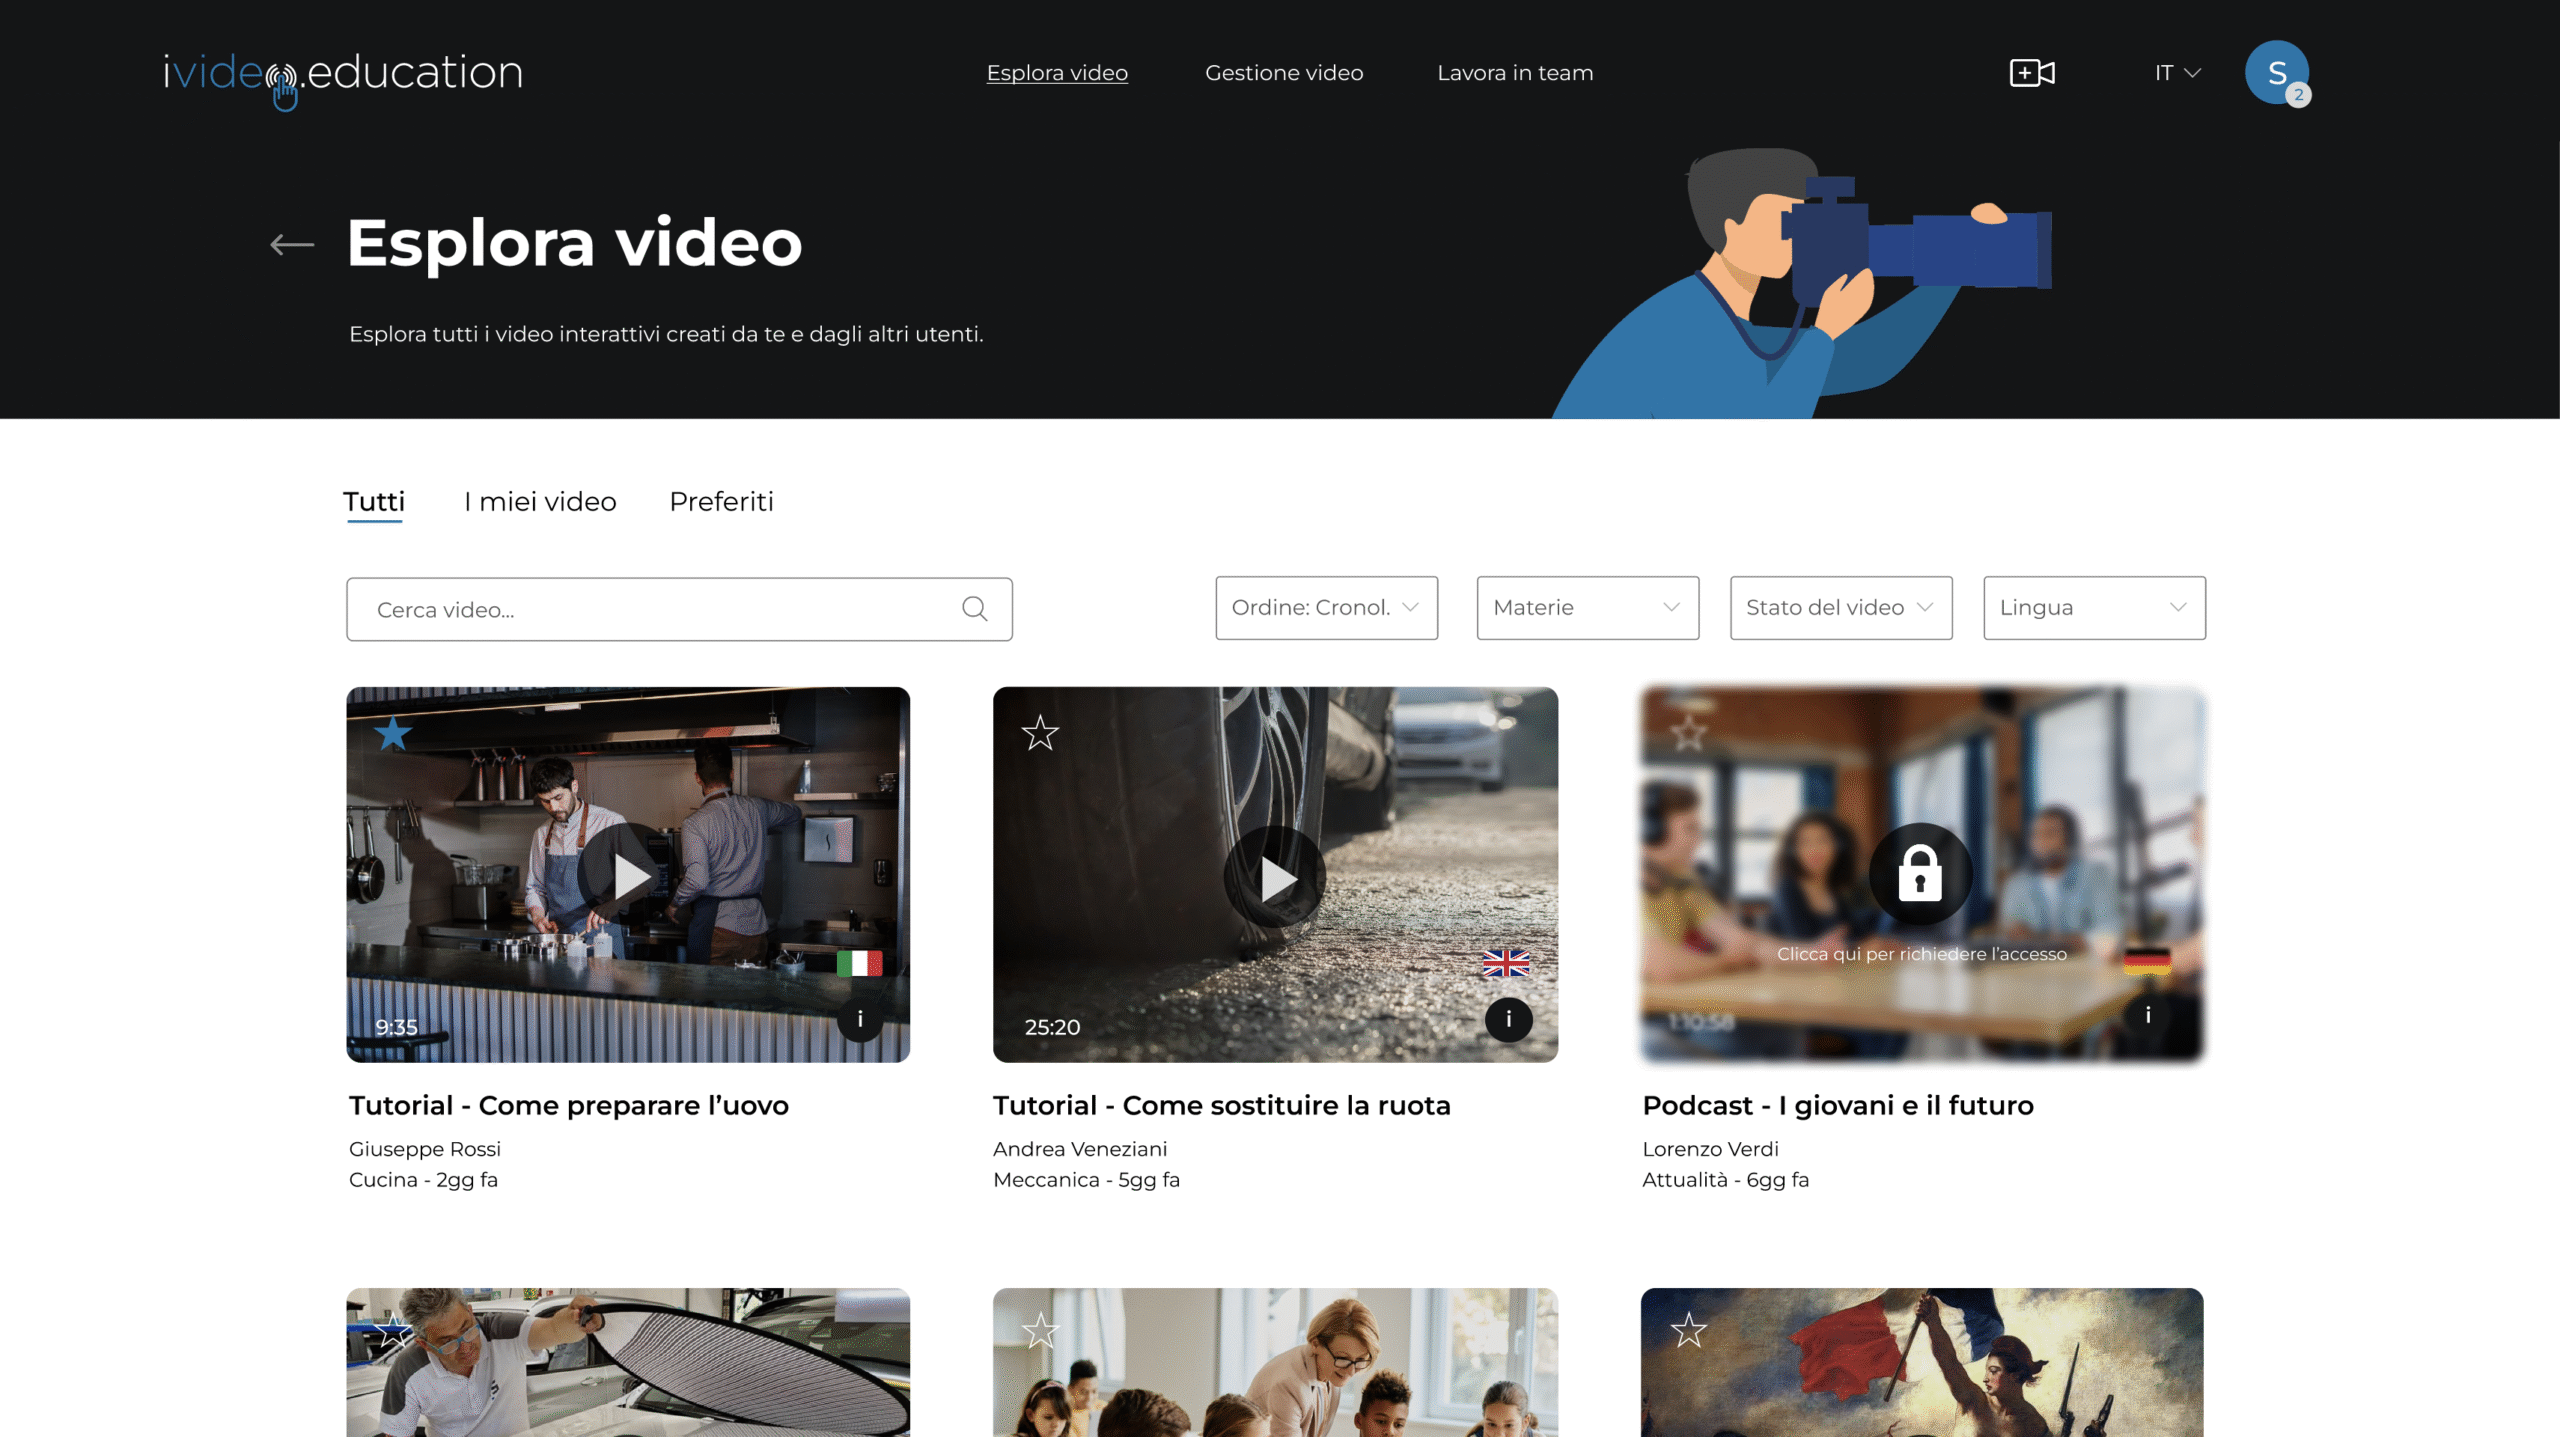Go to Lavora in team page
The width and height of the screenshot is (2560, 1437).
pyautogui.click(x=1515, y=73)
